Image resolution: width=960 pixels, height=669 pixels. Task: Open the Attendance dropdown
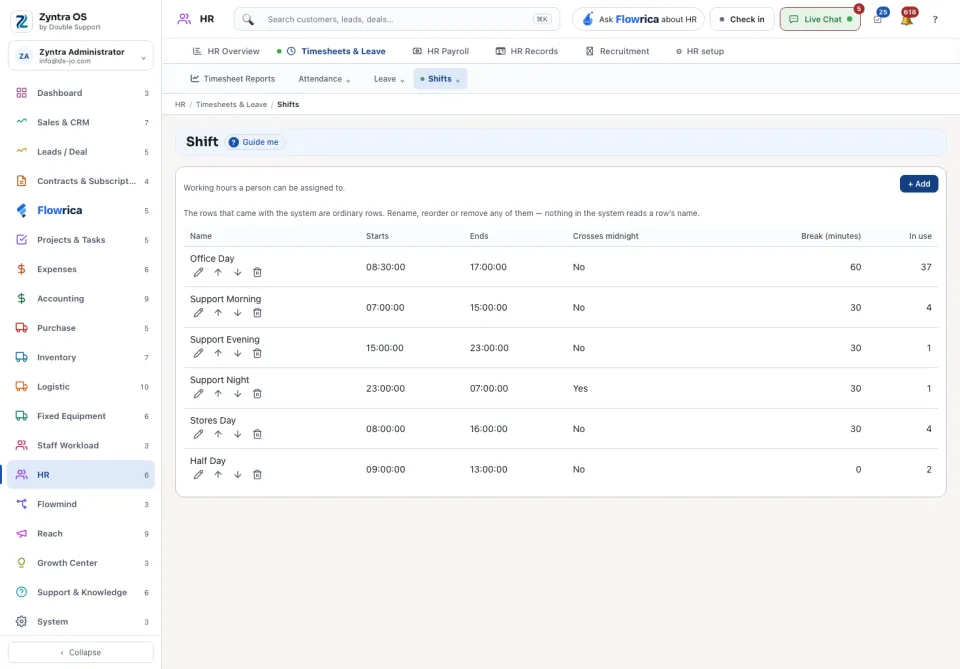(324, 79)
